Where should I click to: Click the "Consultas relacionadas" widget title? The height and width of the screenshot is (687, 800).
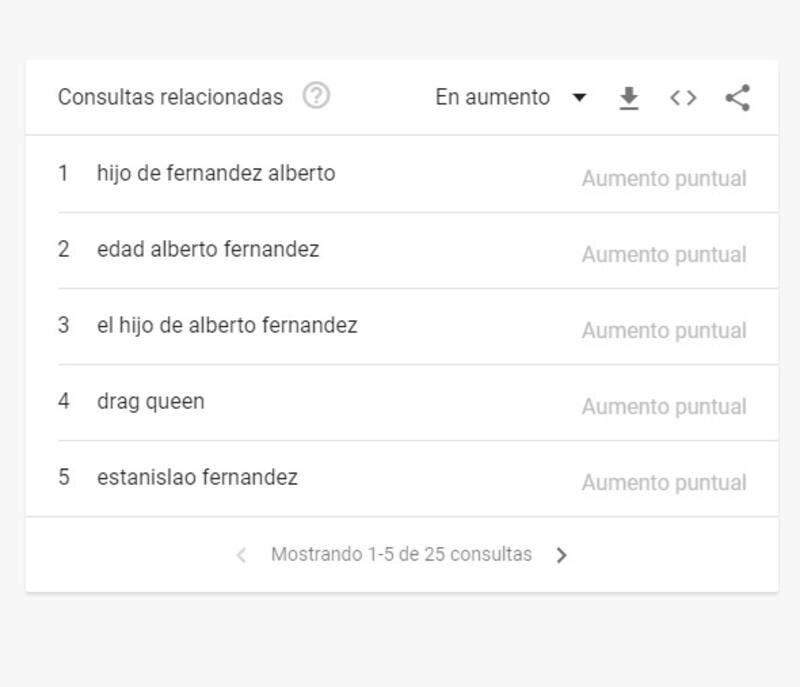(x=170, y=97)
